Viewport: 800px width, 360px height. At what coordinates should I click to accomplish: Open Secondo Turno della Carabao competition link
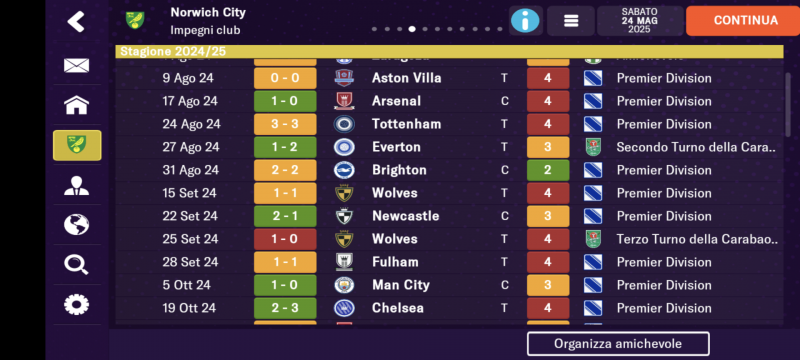pyautogui.click(x=696, y=147)
